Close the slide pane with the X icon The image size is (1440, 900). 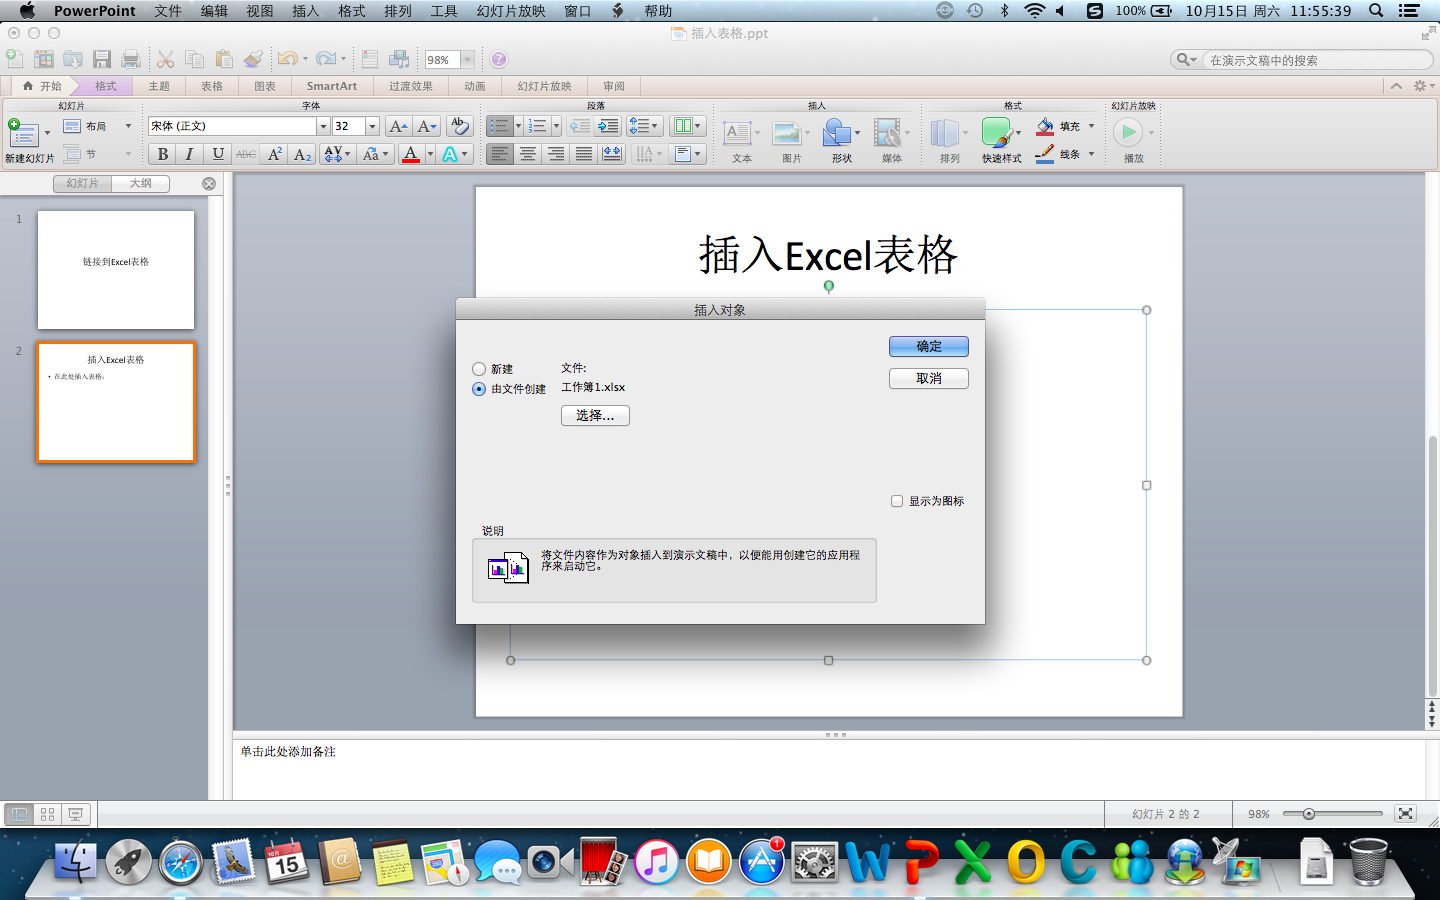pyautogui.click(x=209, y=183)
